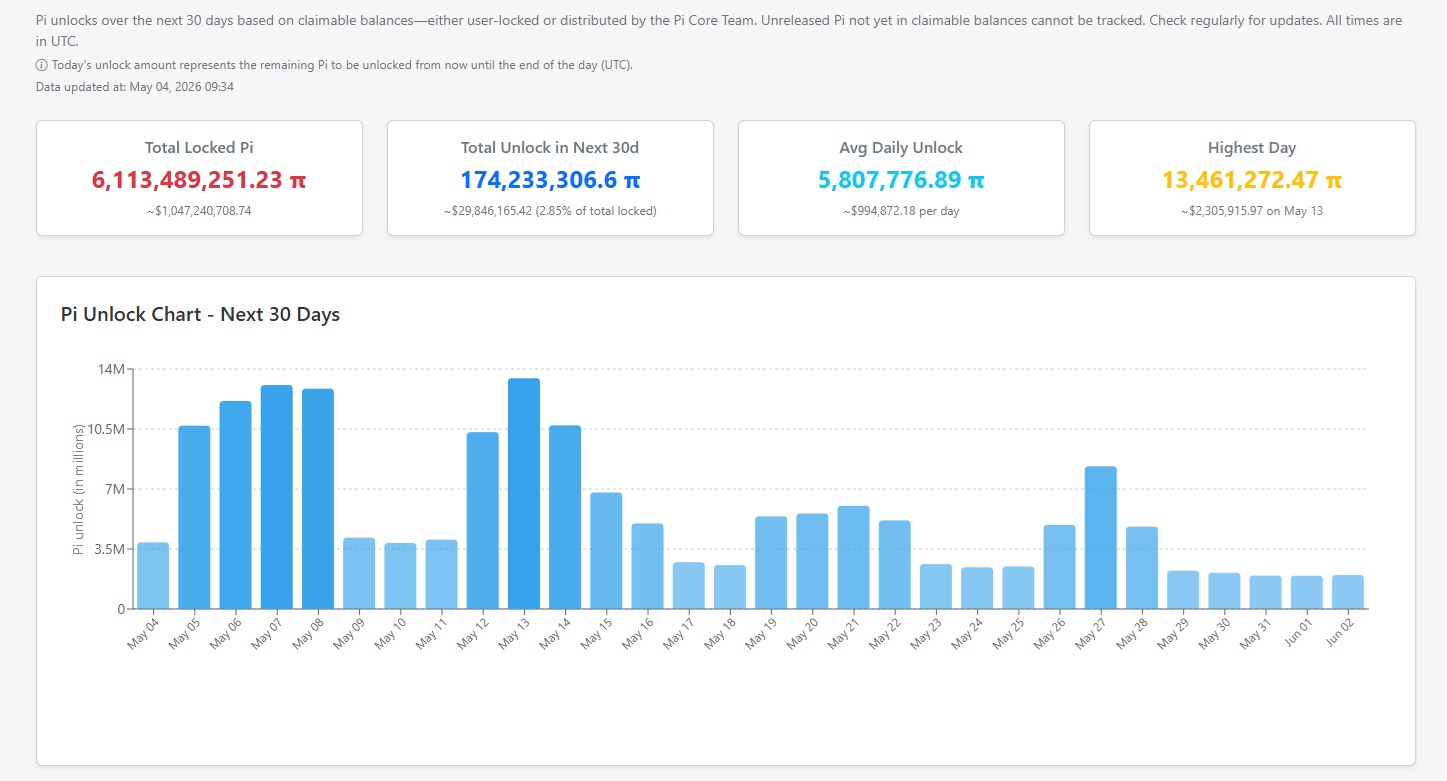The height and width of the screenshot is (781, 1447).
Task: Click the 13,461,272.47 π value
Action: 1252,180
